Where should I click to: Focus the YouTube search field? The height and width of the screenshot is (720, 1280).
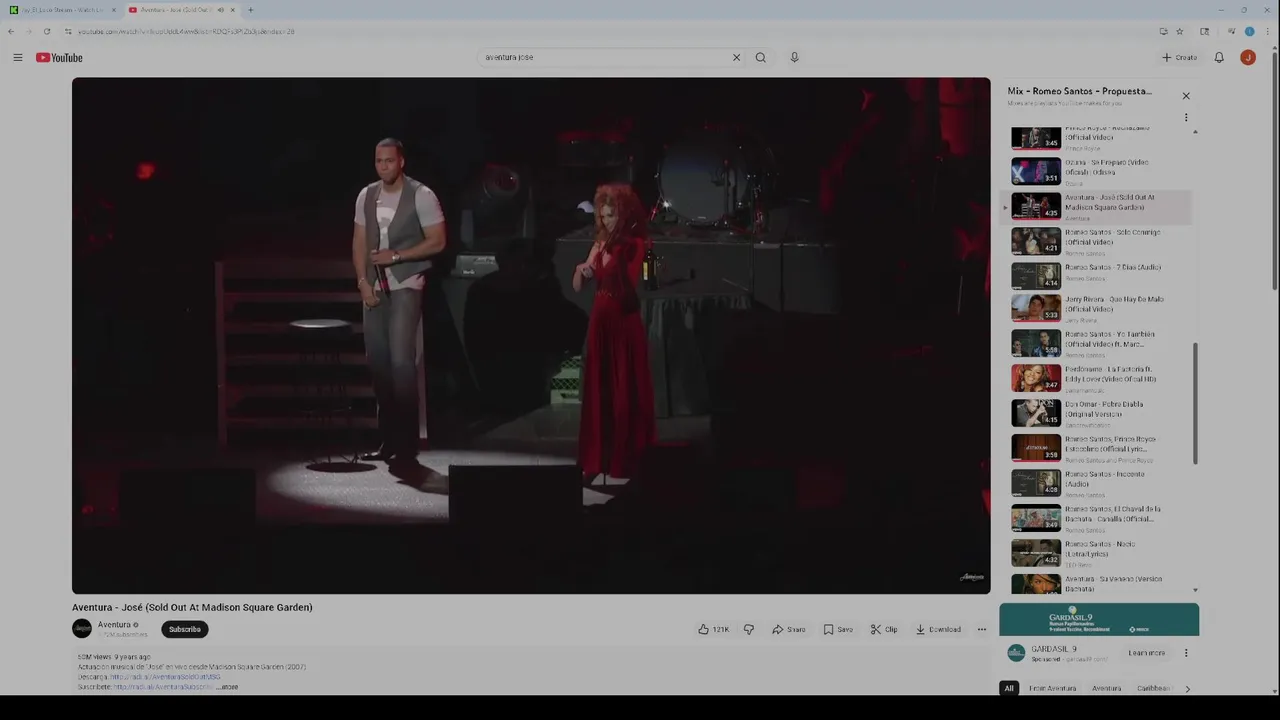coord(604,57)
